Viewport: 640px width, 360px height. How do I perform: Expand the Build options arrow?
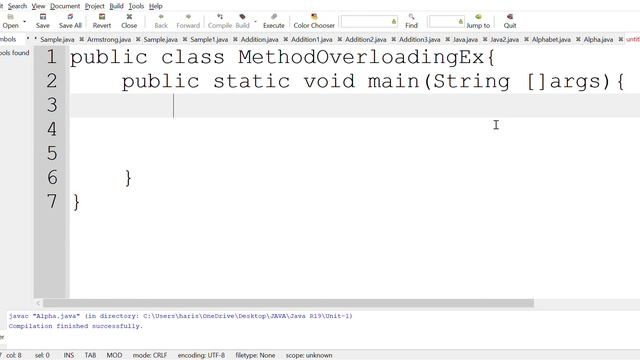[x=256, y=21]
